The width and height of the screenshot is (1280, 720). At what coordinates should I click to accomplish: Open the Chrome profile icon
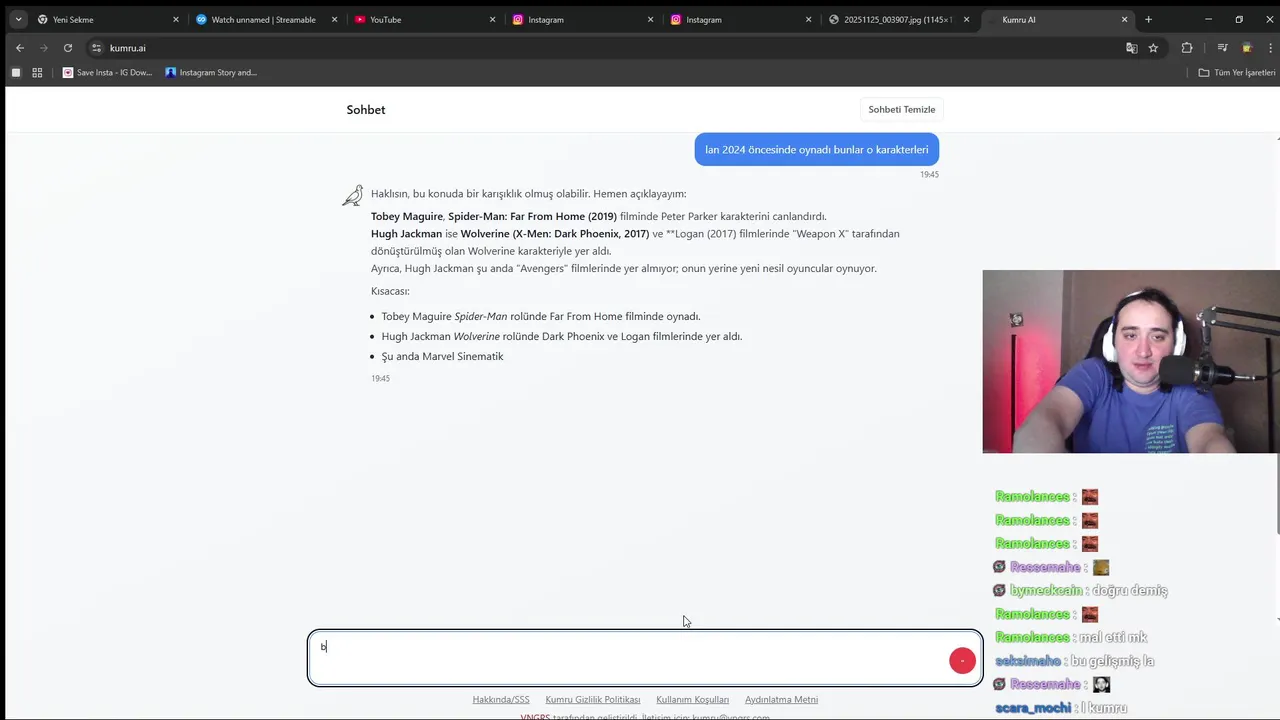coord(1247,48)
